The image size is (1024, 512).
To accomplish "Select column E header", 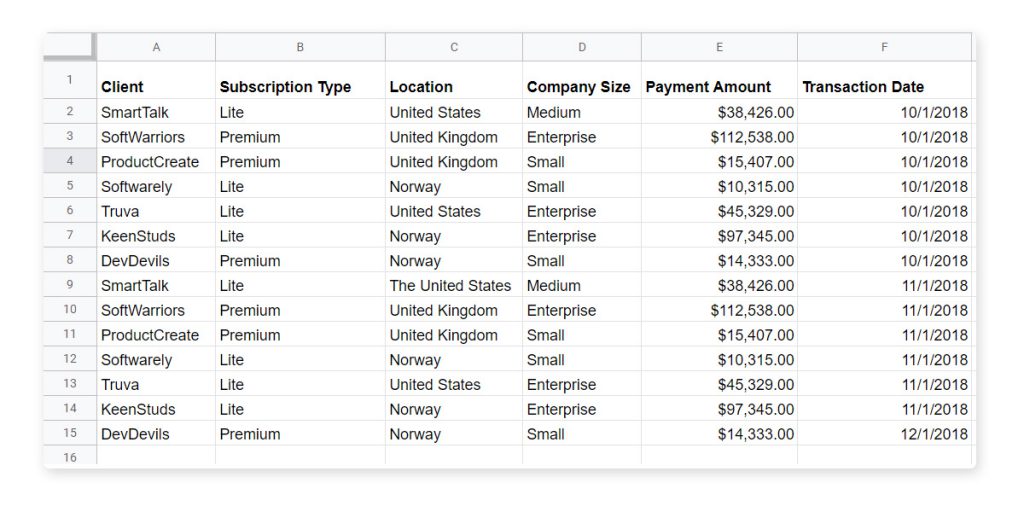I will (720, 47).
